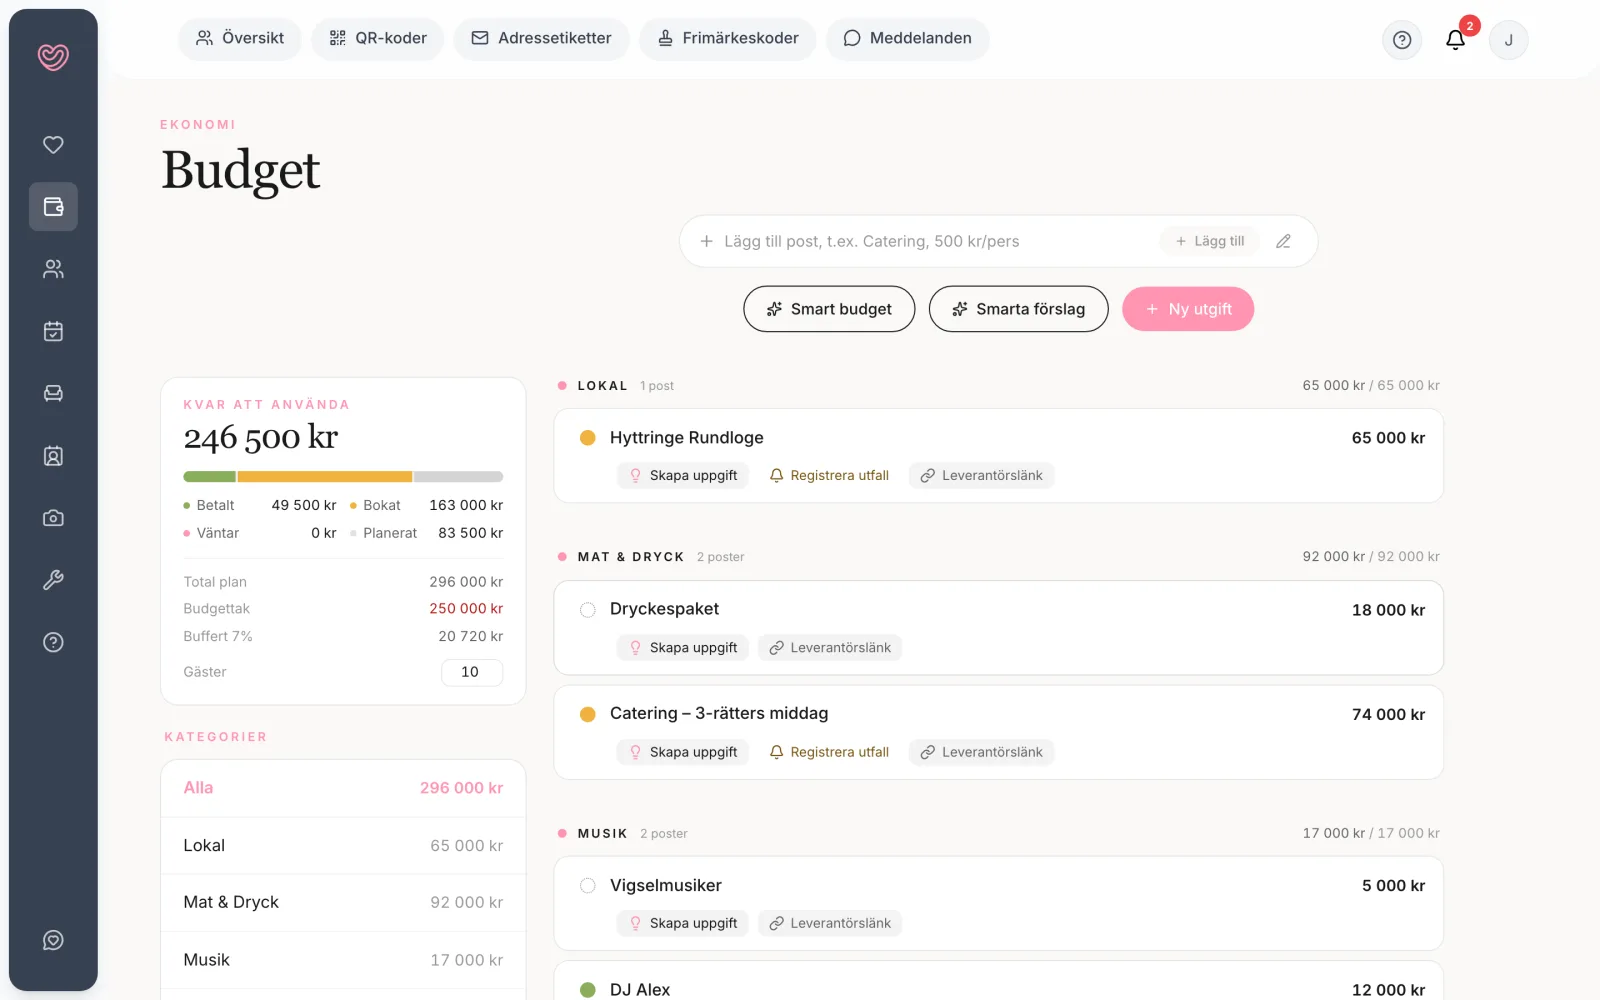Open the wrench tools sidebar icon
The image size is (1600, 1000).
pos(53,580)
